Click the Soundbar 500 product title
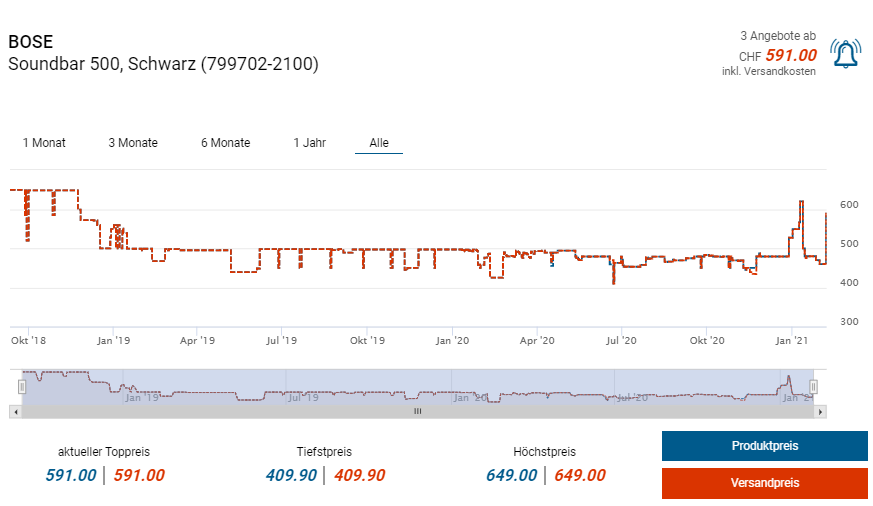 163,64
